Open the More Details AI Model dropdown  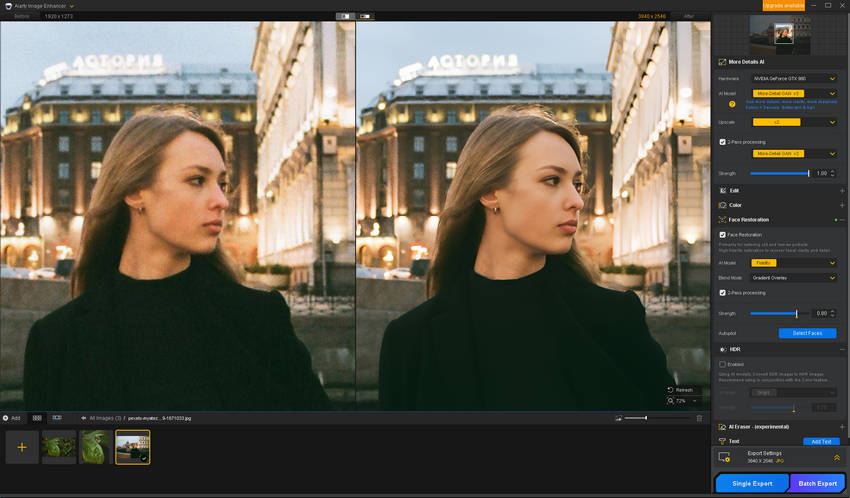(794, 93)
